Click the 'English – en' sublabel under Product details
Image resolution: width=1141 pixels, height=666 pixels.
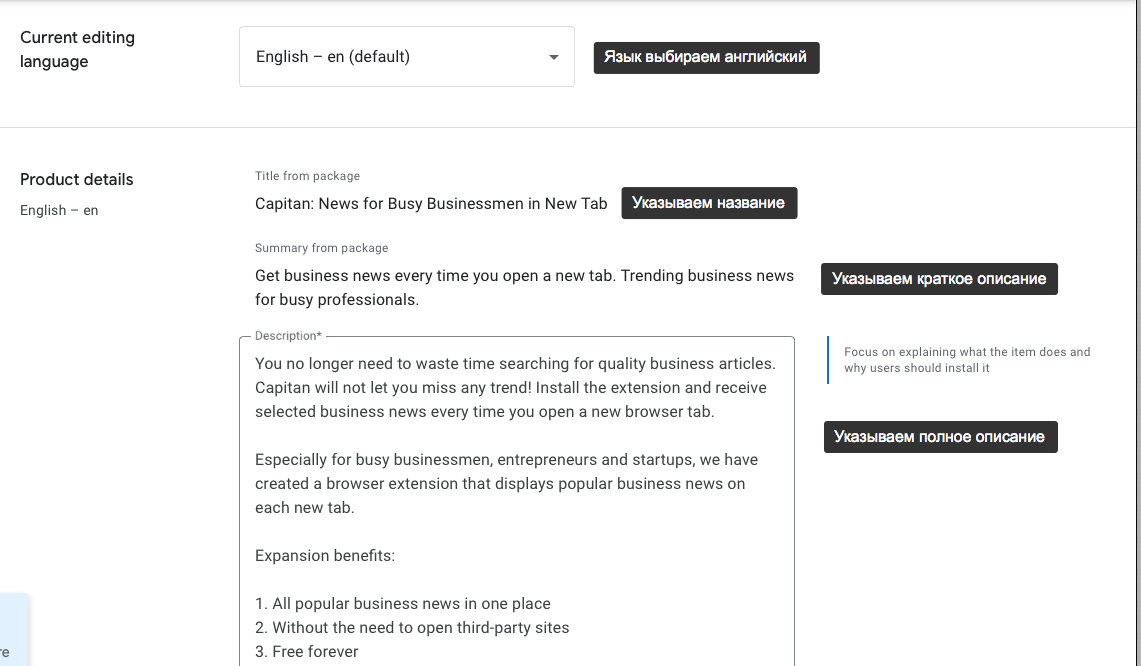click(x=59, y=211)
